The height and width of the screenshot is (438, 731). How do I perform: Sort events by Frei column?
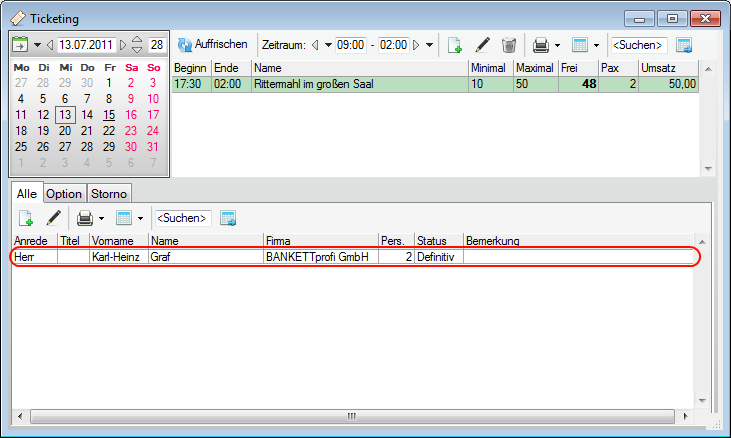[578, 68]
